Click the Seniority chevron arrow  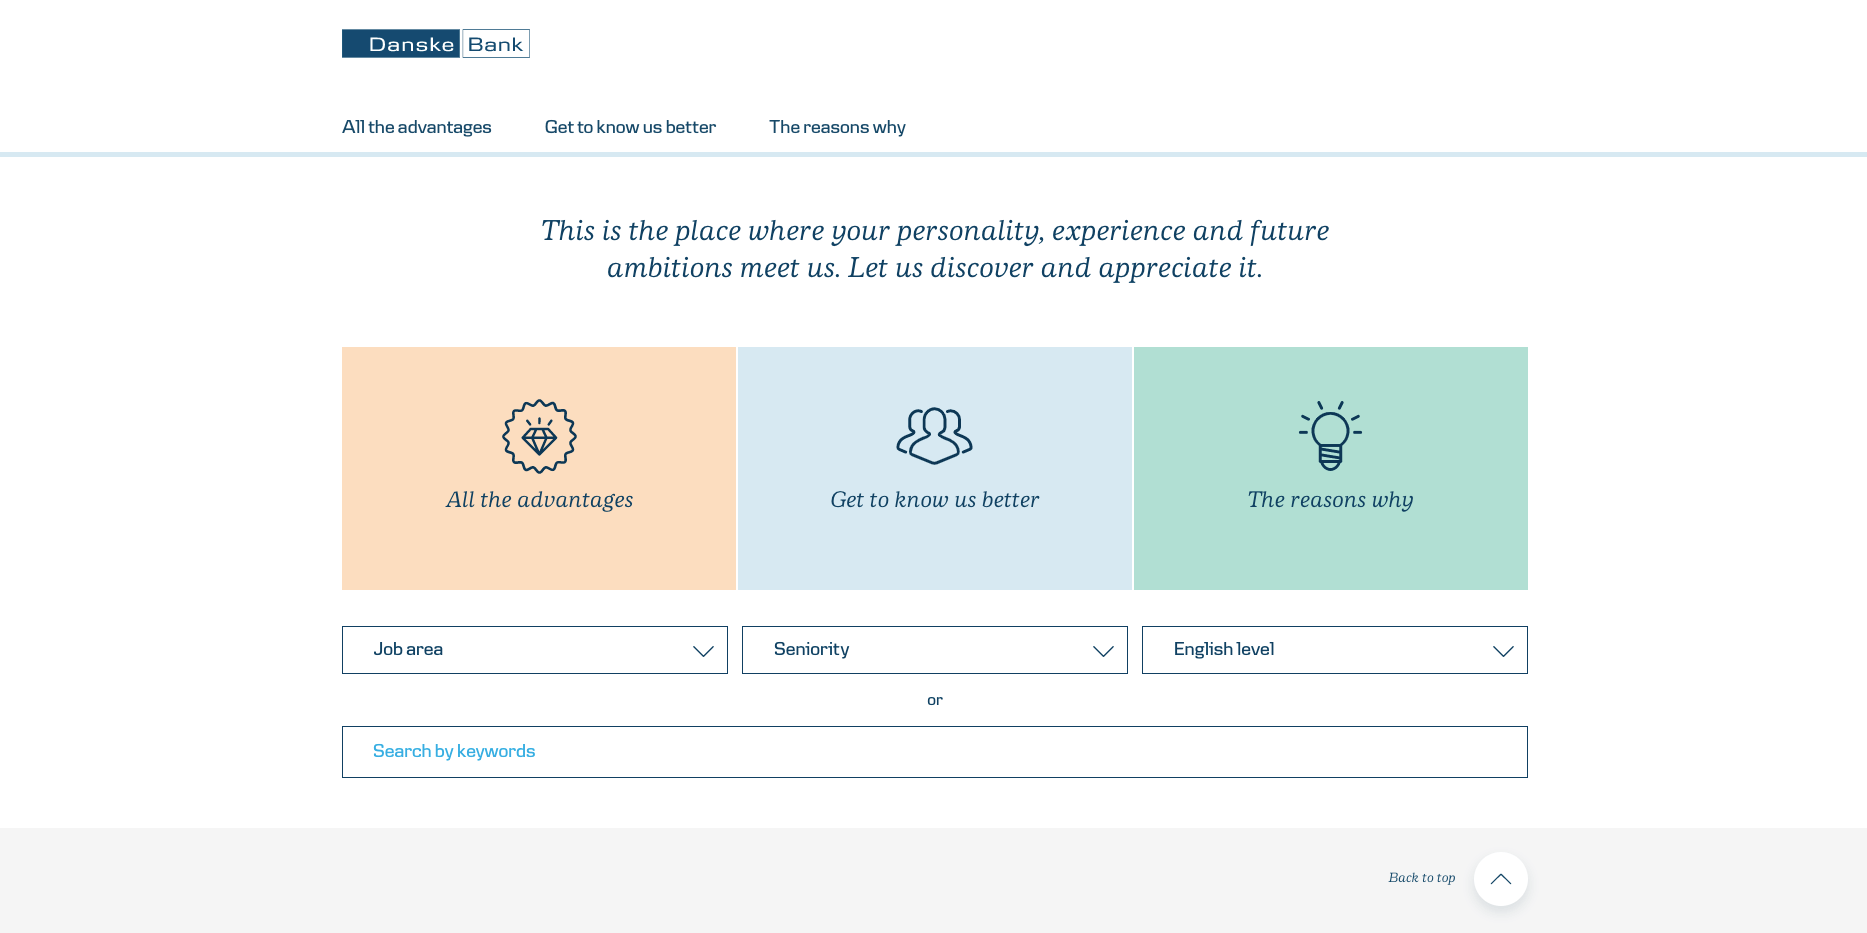(1103, 651)
